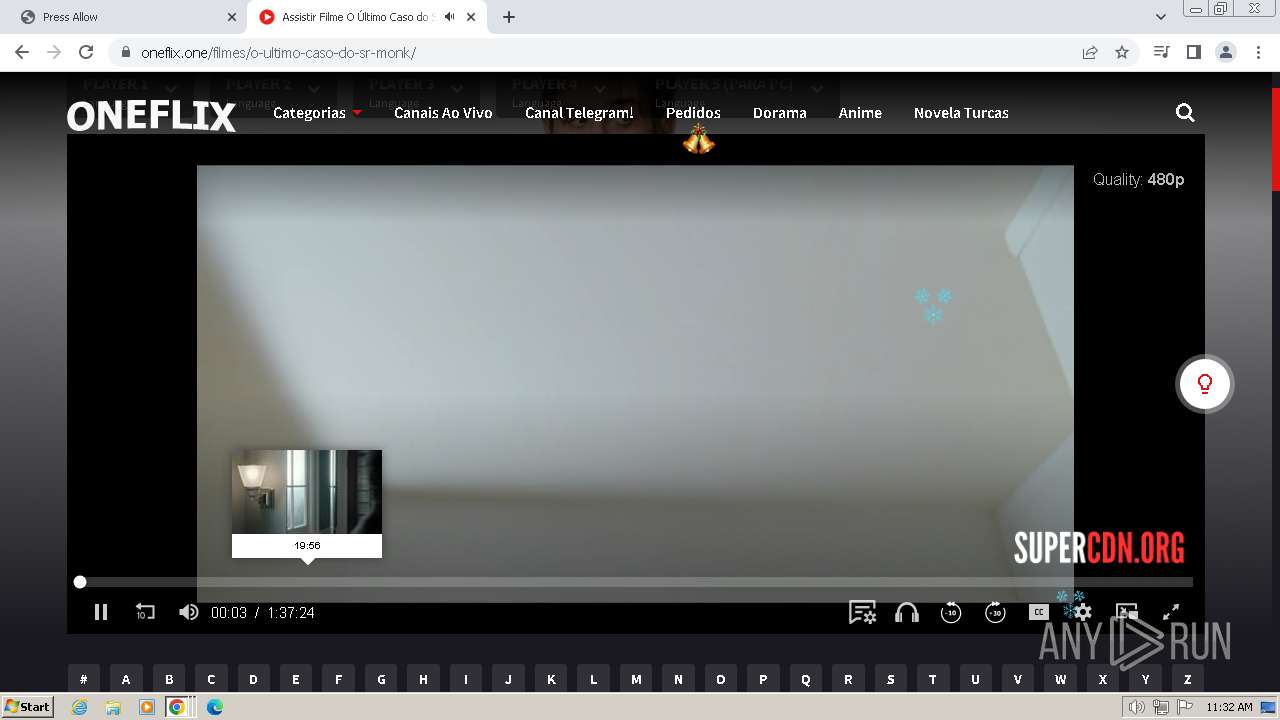1280x720 pixels.
Task: Close the Press Allow browser tab
Action: tap(232, 17)
